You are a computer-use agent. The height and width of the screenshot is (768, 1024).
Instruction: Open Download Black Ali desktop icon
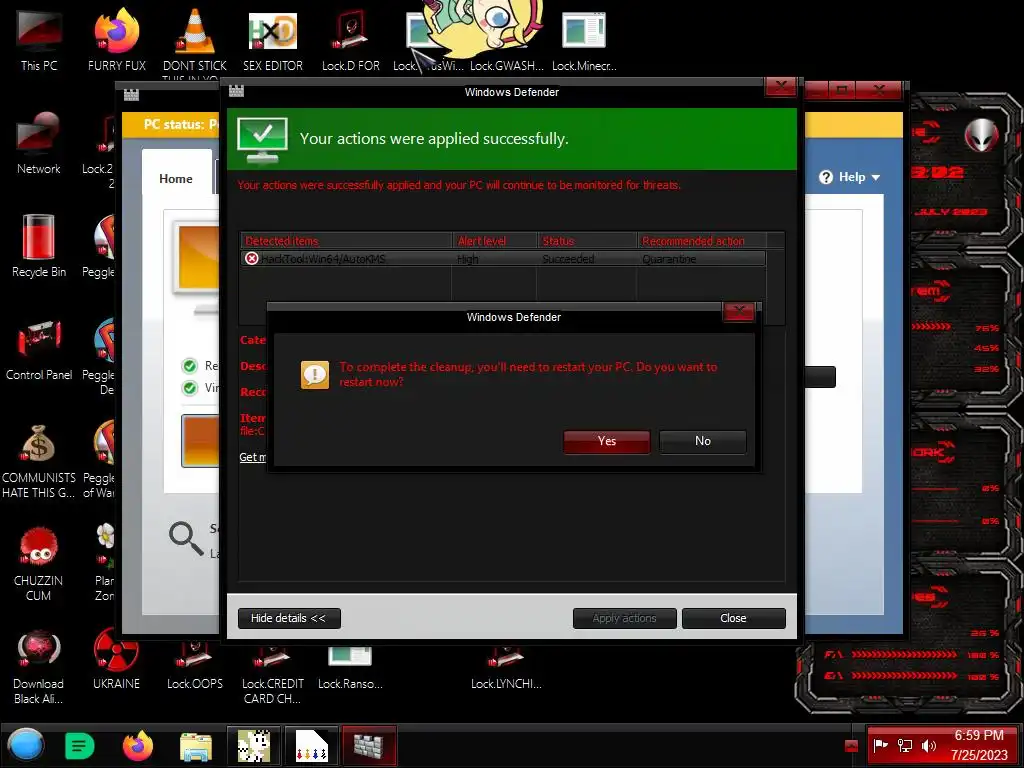(x=39, y=666)
